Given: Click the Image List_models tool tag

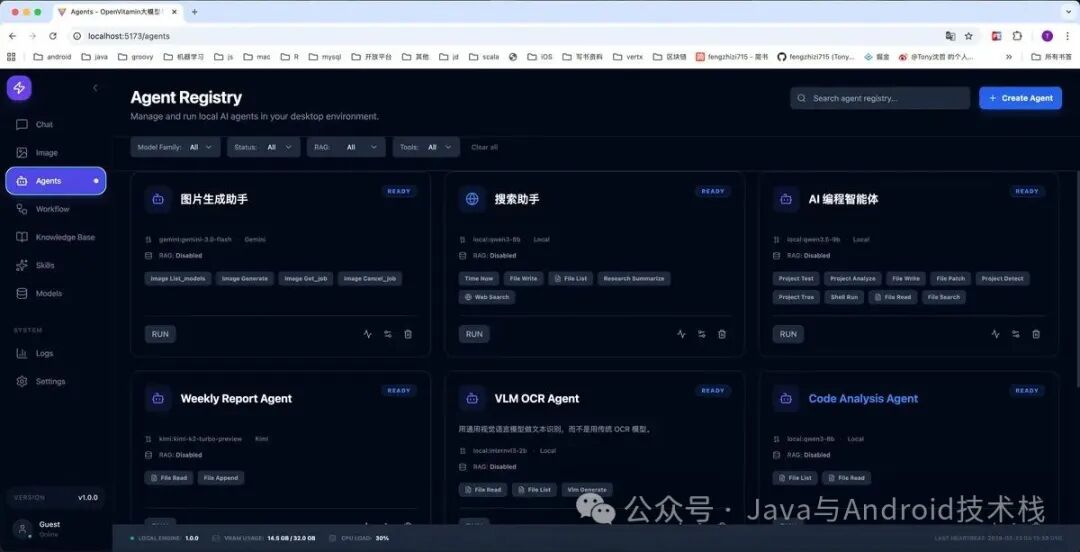Looking at the screenshot, I should pyautogui.click(x=178, y=279).
